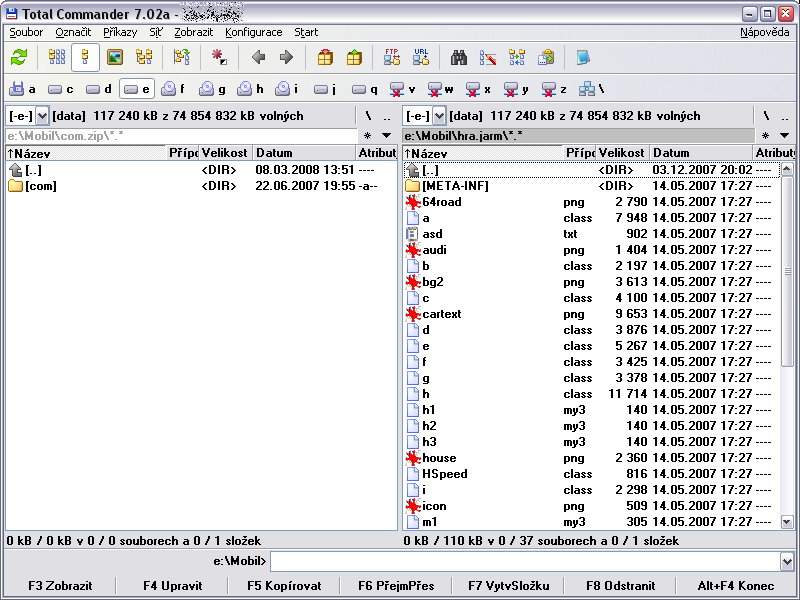
Task: Open the binoculars search files icon
Action: (x=459, y=57)
